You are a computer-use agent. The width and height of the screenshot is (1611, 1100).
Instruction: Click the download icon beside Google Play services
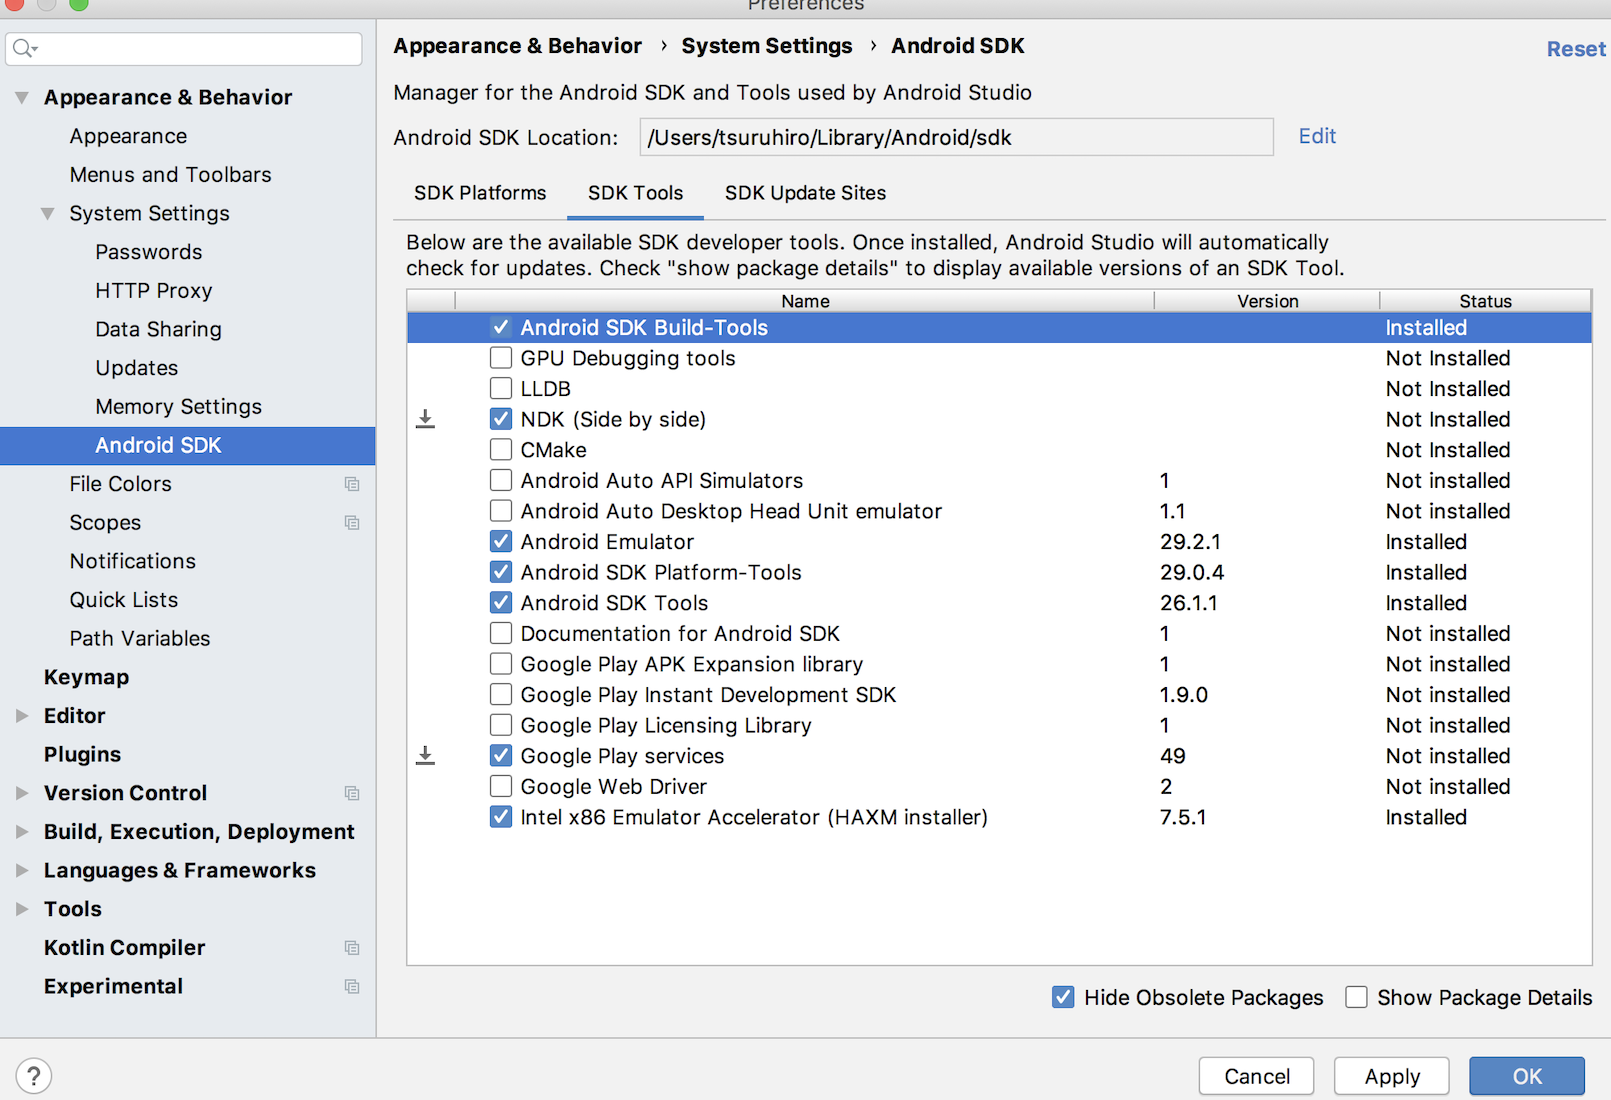[425, 756]
